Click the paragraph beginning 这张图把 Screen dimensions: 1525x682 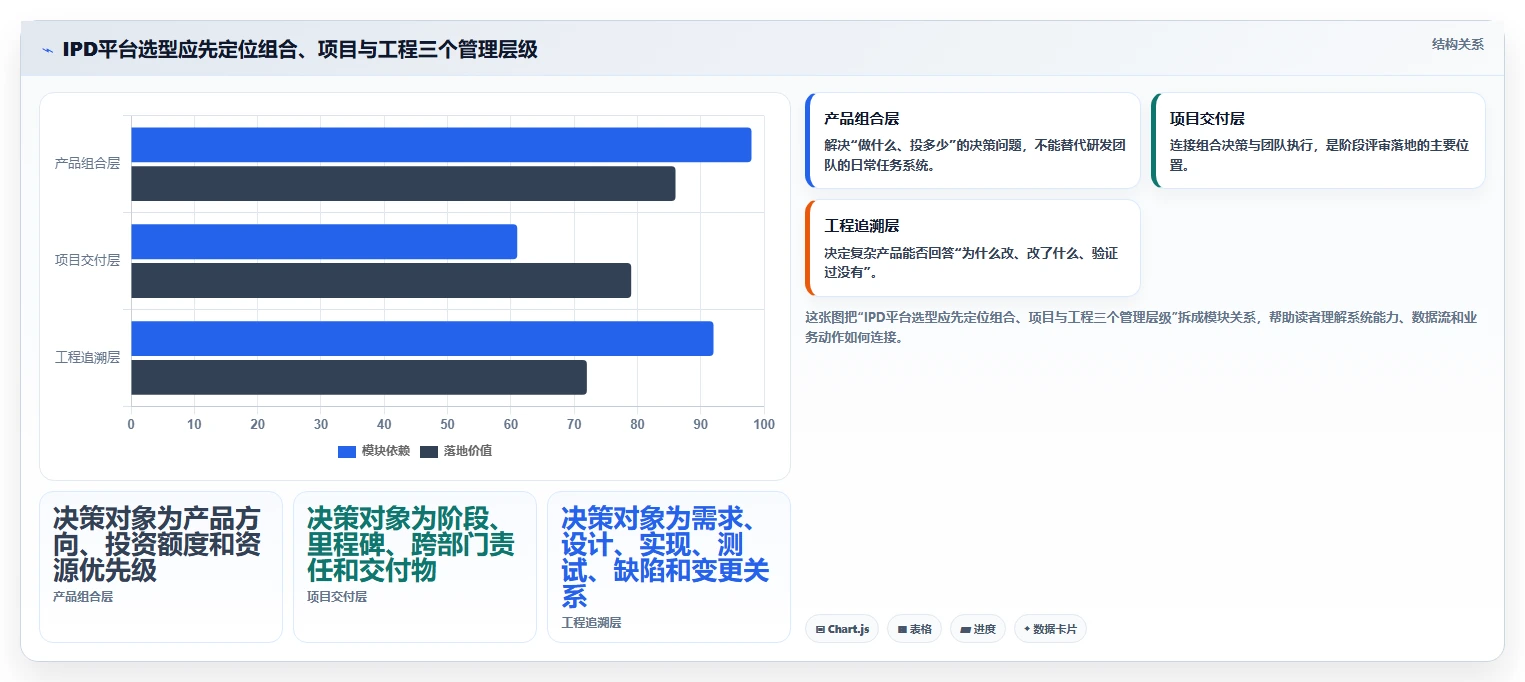tap(1141, 327)
